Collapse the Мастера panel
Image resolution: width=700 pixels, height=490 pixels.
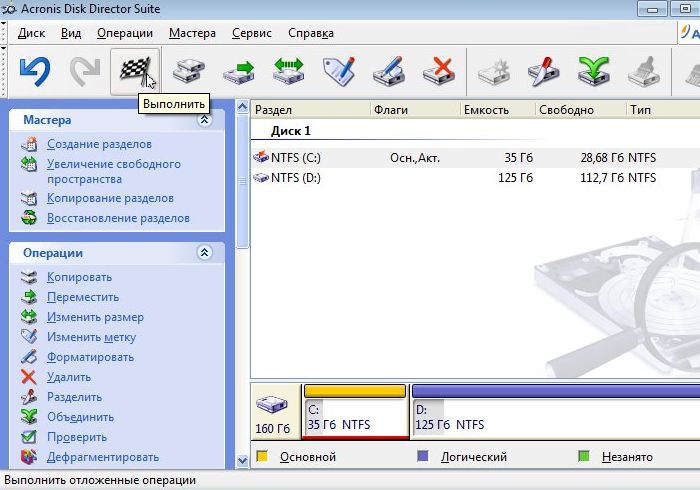(x=204, y=120)
